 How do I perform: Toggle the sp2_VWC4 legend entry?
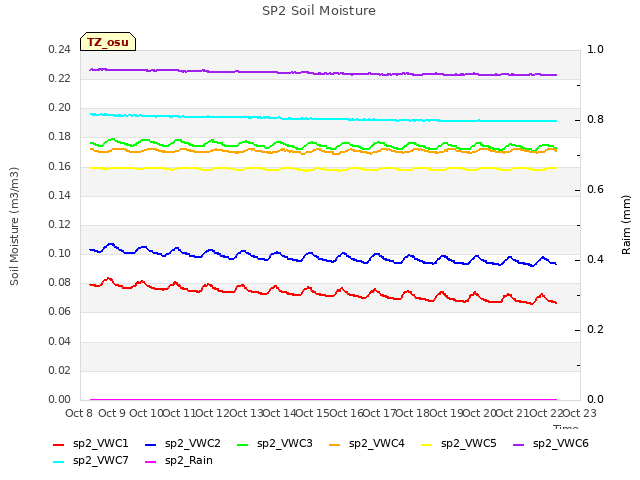[x=367, y=444]
